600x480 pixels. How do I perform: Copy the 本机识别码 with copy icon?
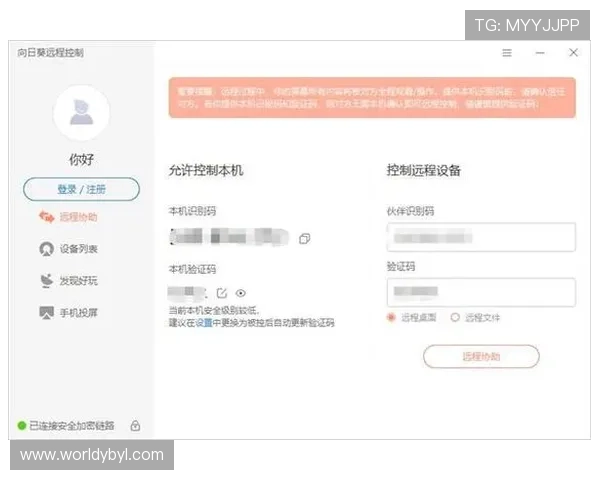pos(305,238)
